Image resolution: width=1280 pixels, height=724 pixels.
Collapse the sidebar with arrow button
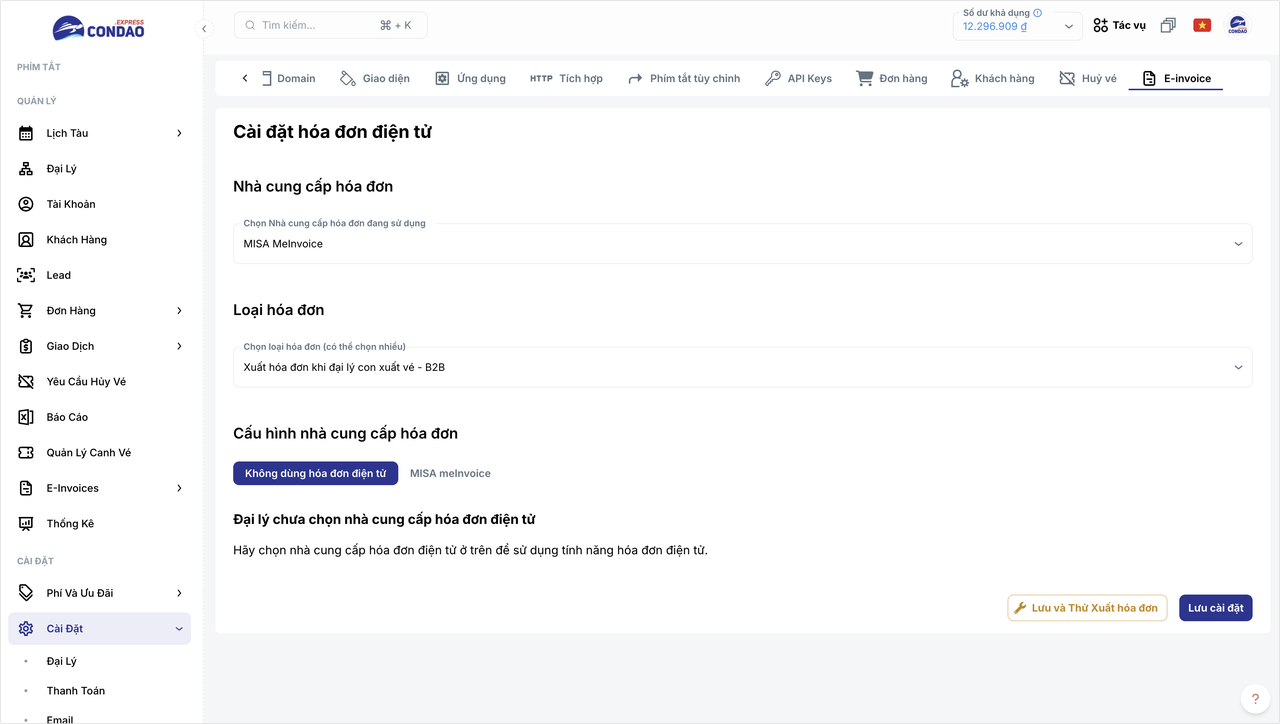pos(204,28)
